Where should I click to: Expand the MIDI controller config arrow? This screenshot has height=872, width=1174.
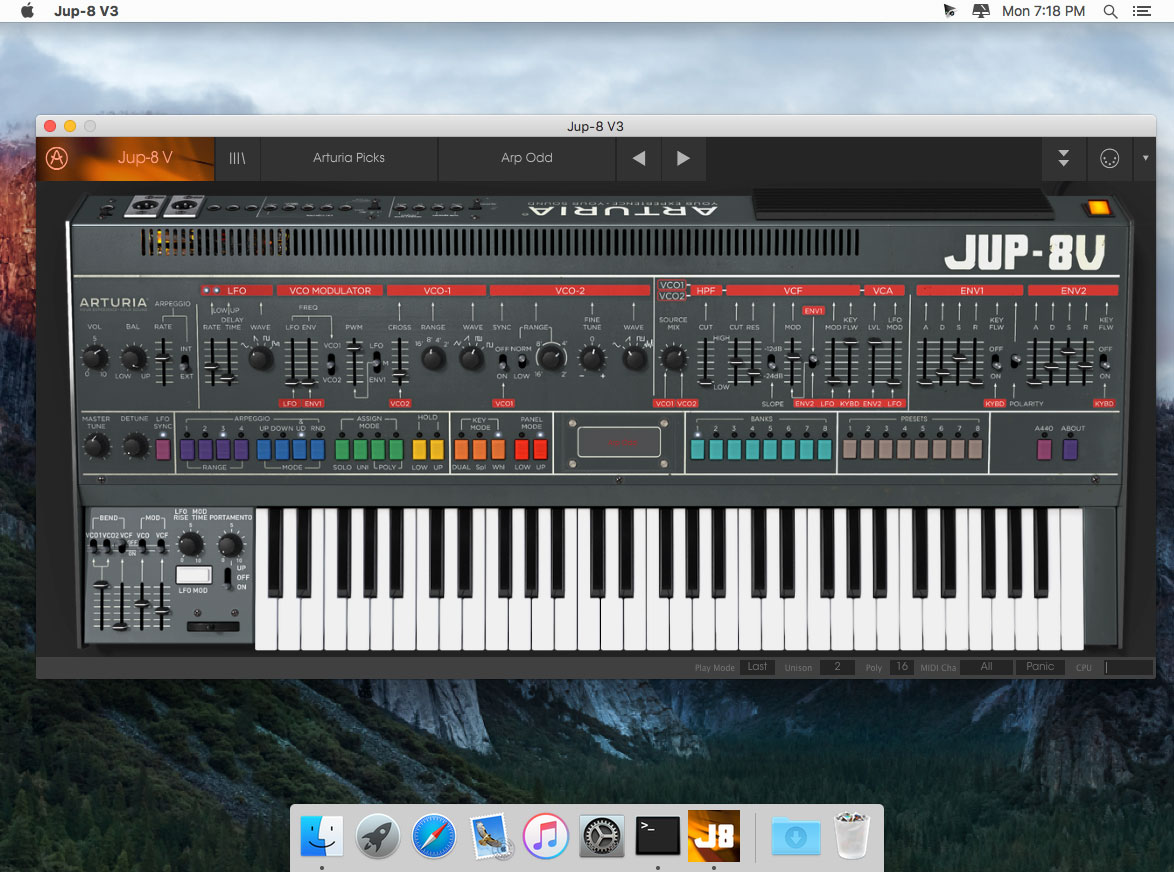point(1145,158)
